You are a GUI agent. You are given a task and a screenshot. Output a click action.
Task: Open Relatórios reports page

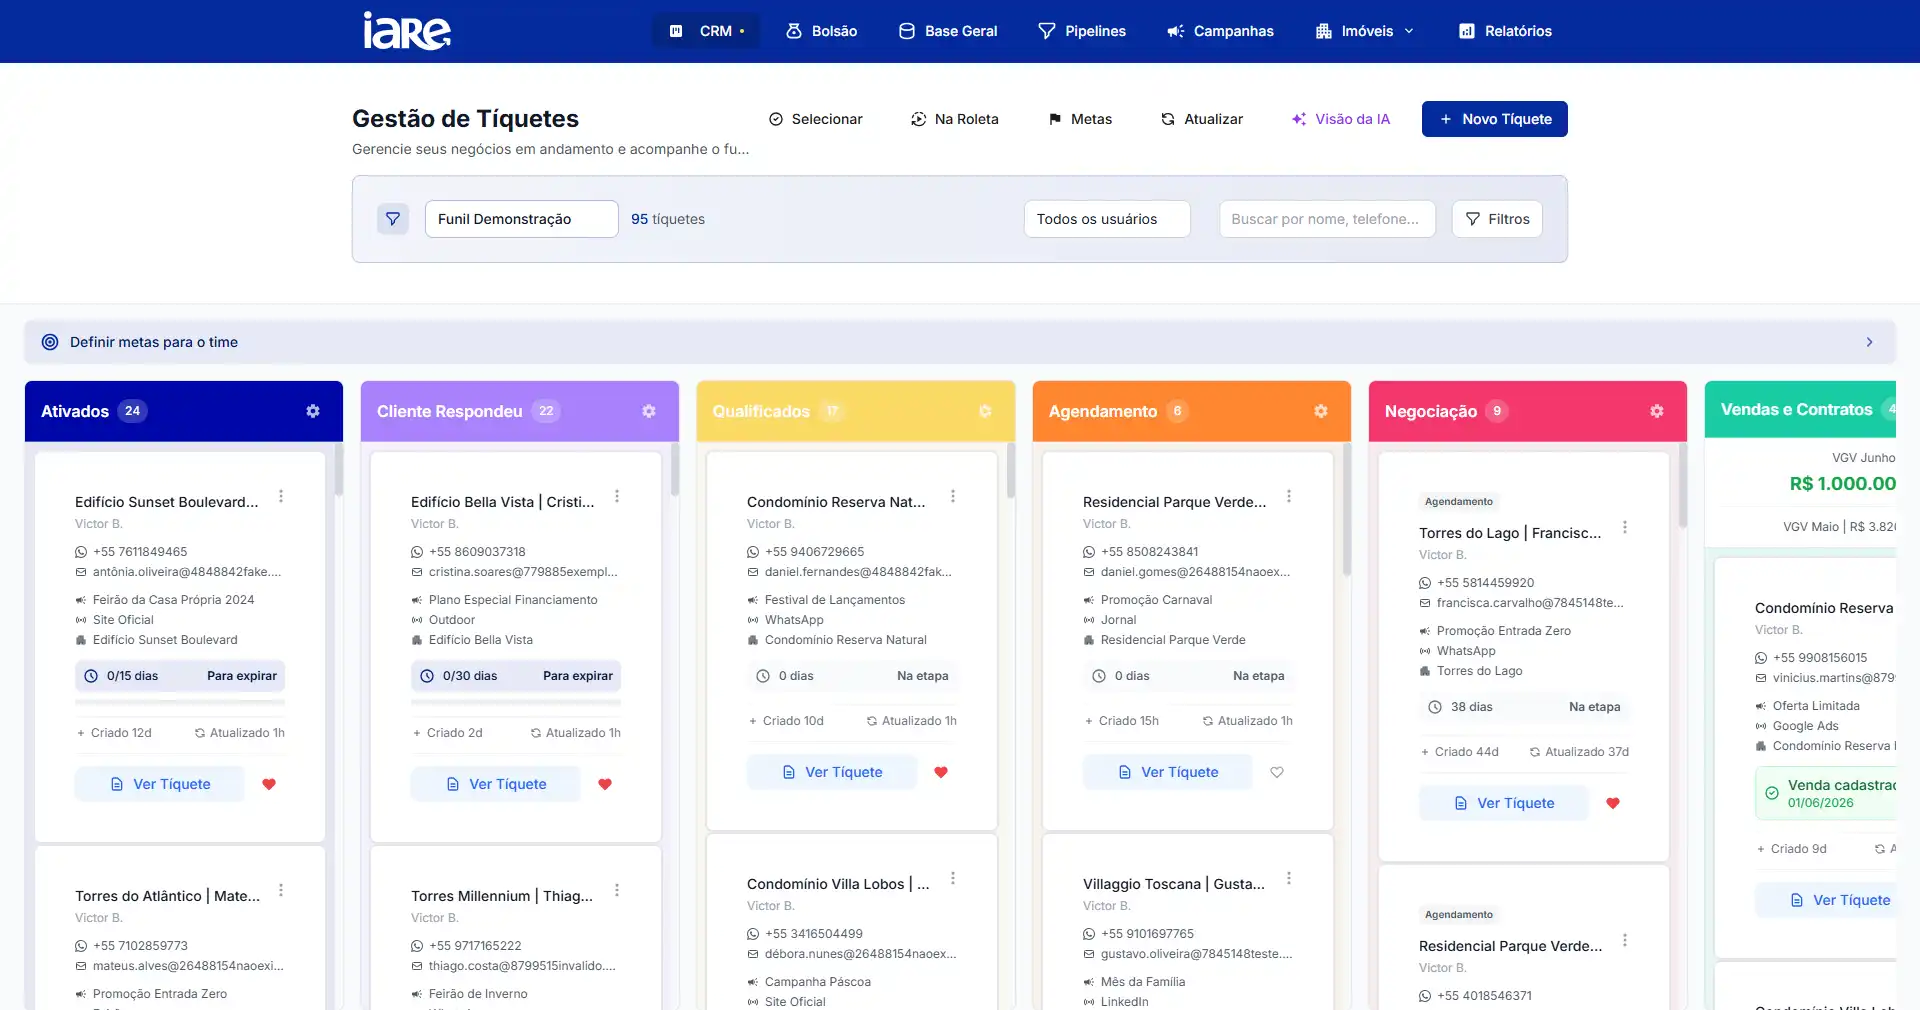coord(1505,31)
